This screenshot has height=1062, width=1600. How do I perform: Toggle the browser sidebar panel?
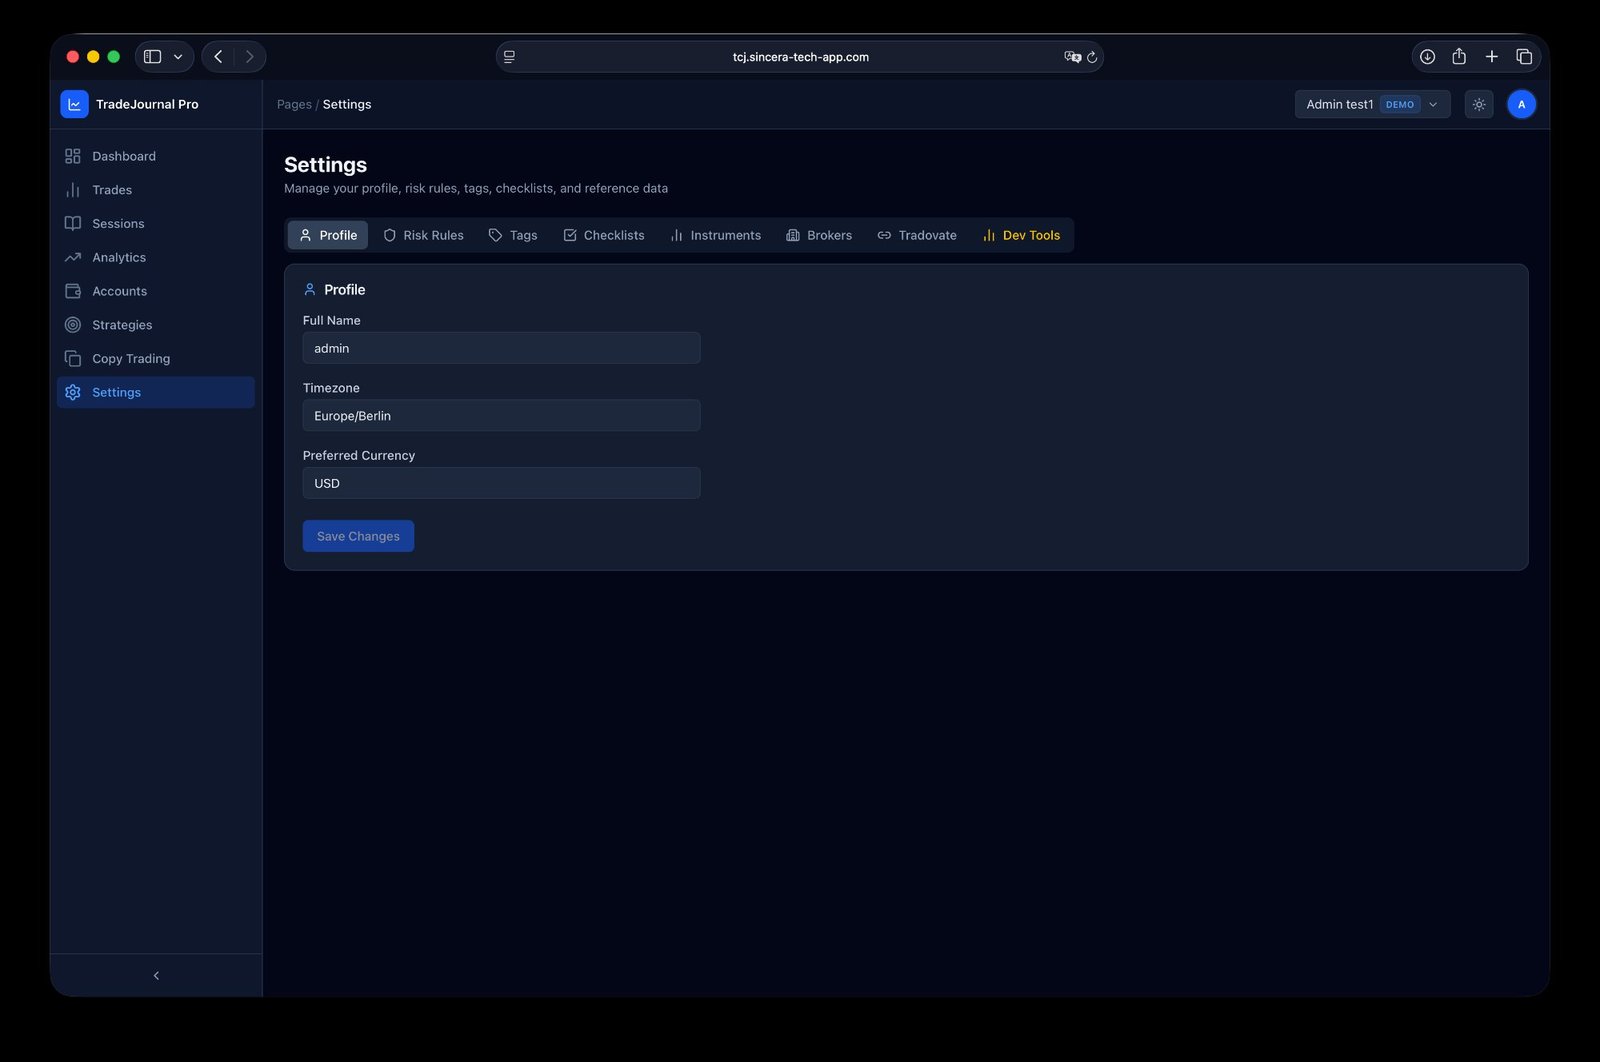click(153, 57)
